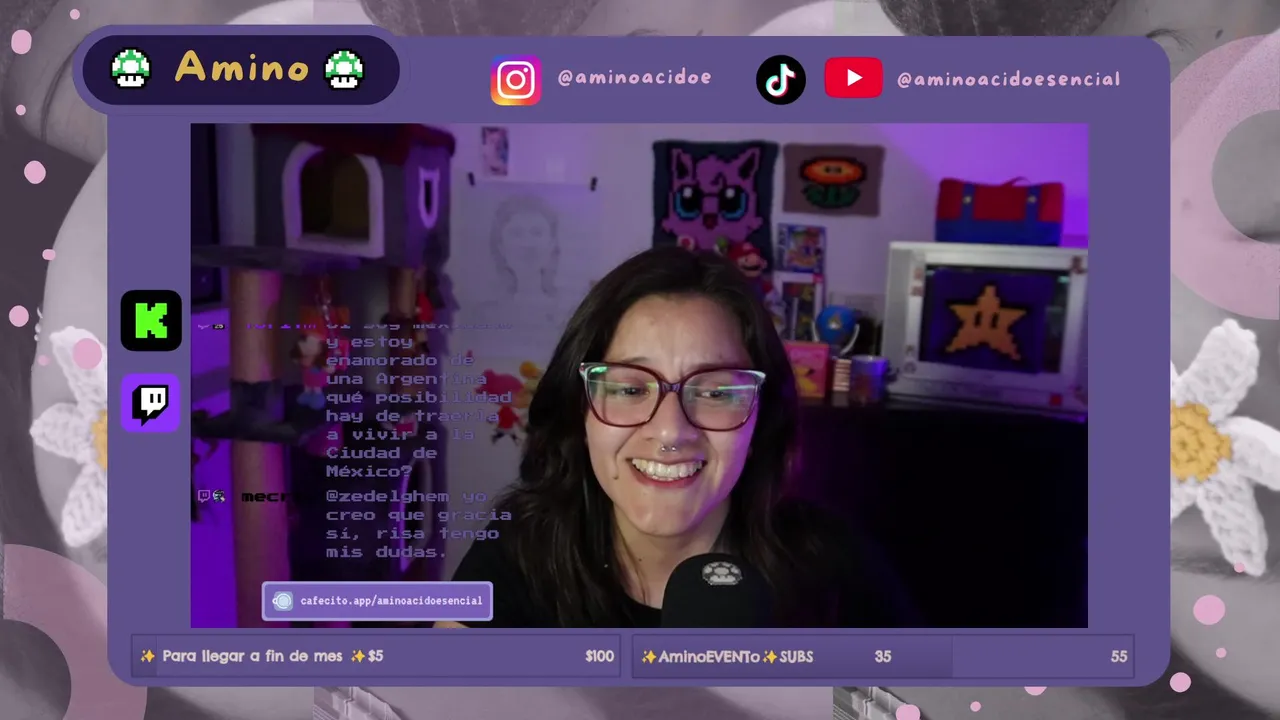Click the 55 subs goal number
The width and height of the screenshot is (1280, 720).
tap(1118, 657)
